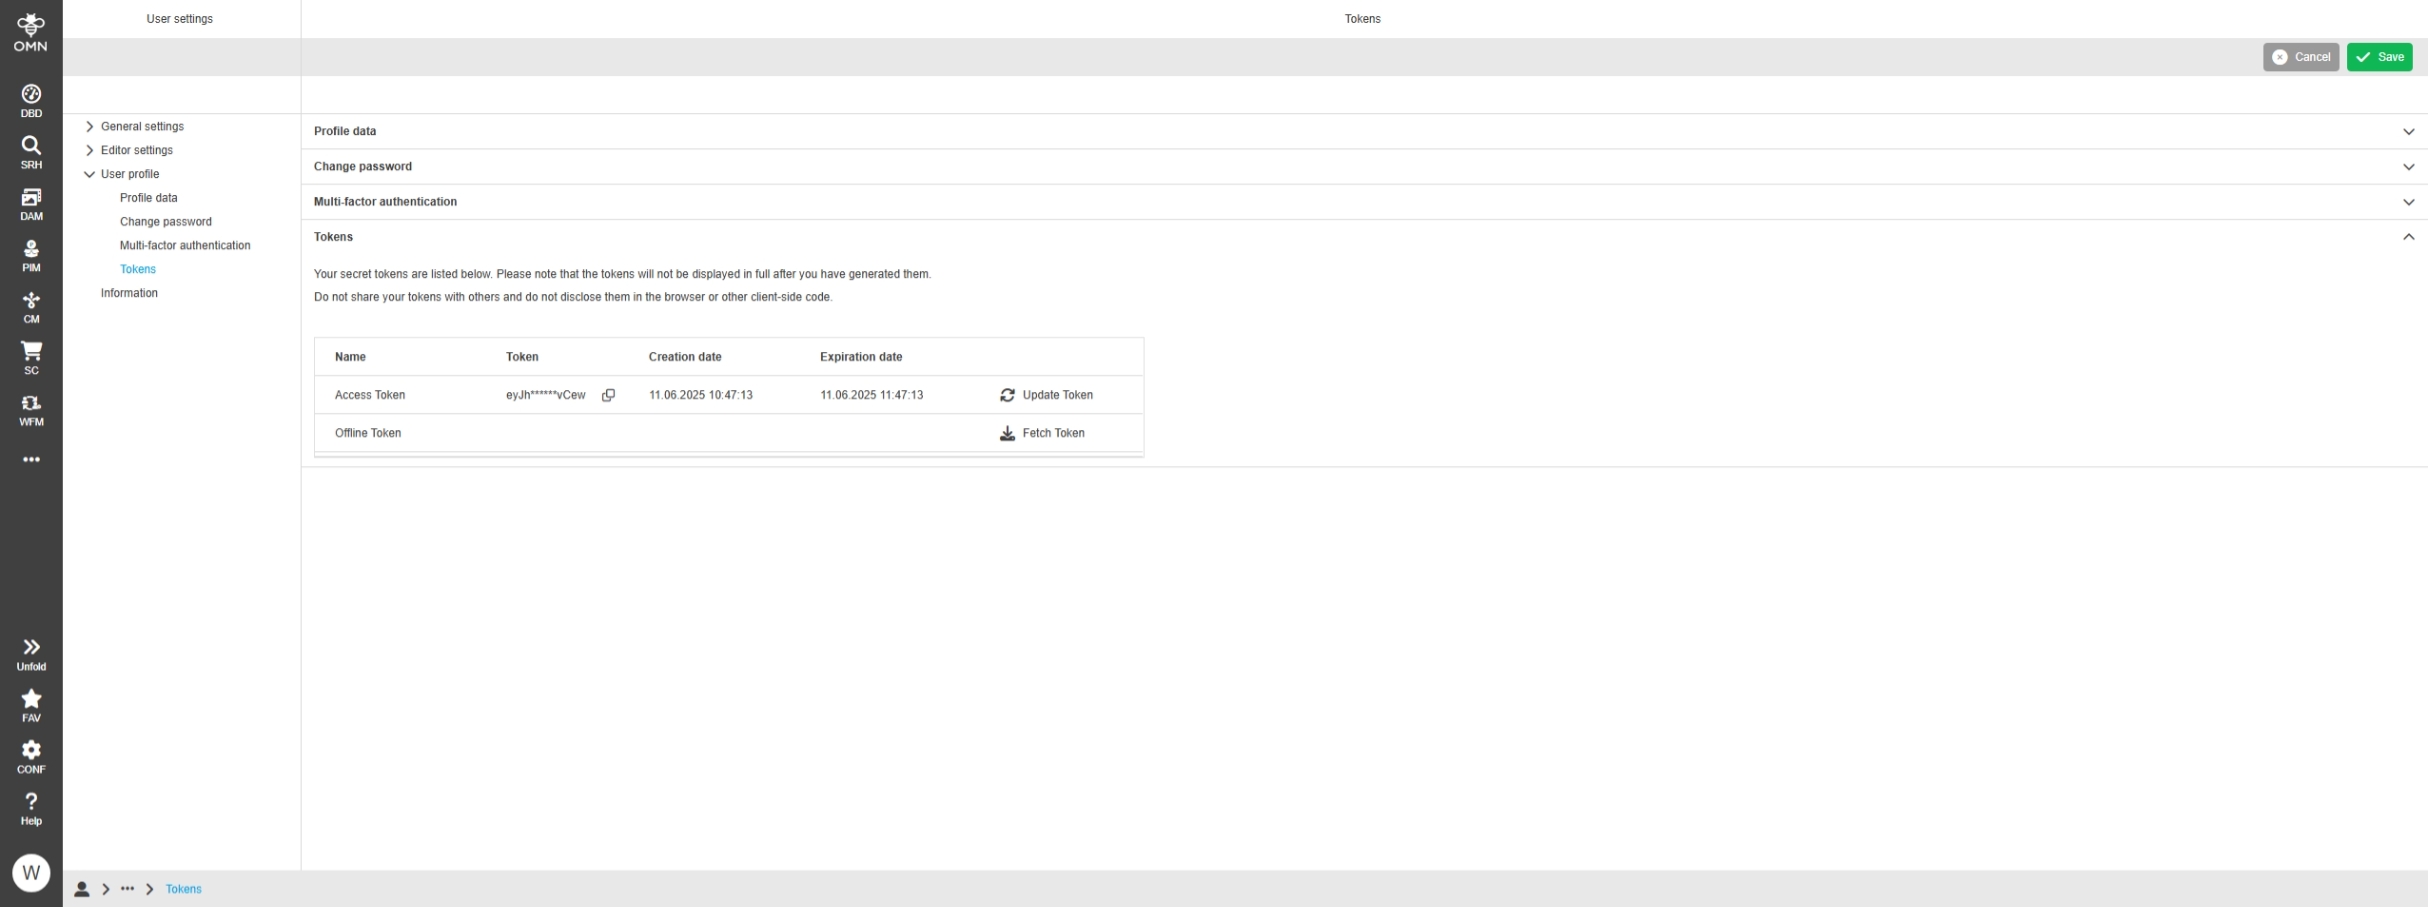The height and width of the screenshot is (907, 2428).
Task: Show more modules via sidebar ellipsis
Action: (x=31, y=460)
